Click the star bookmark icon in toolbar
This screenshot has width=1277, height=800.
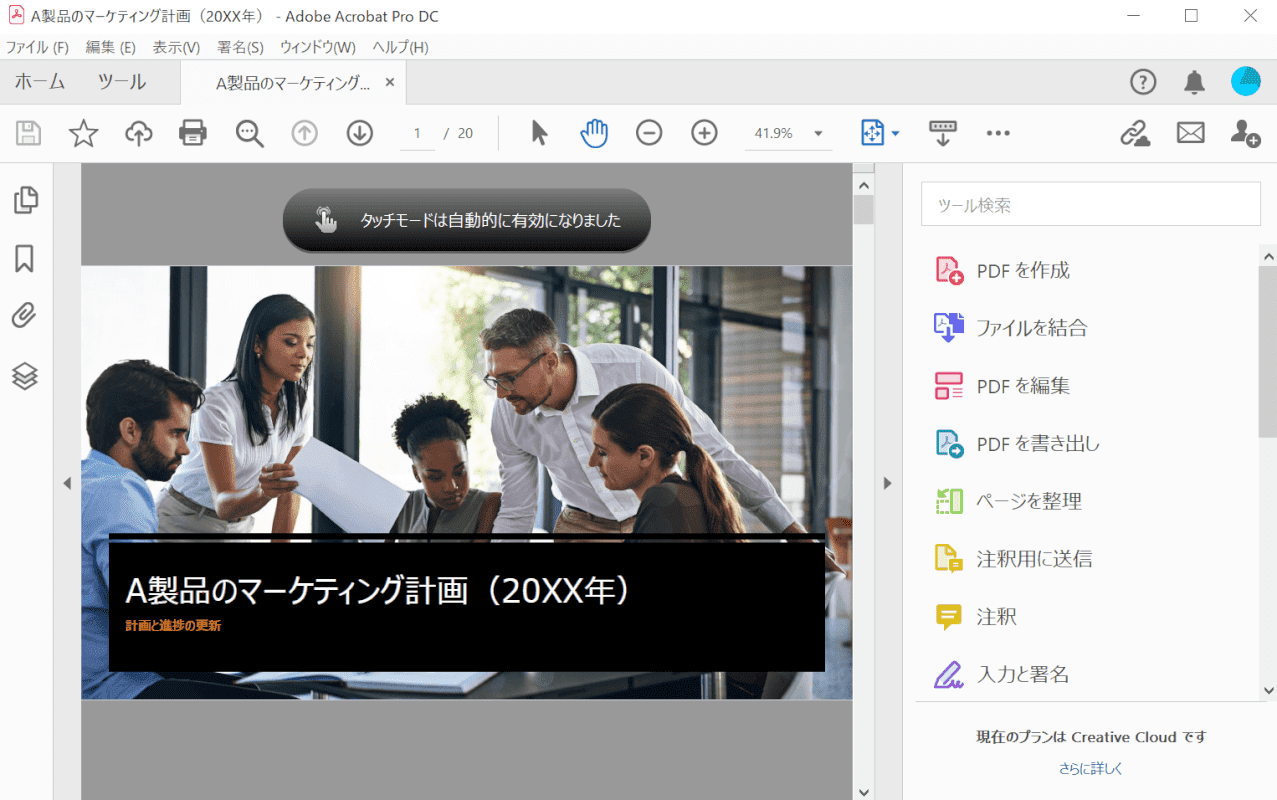tap(83, 133)
